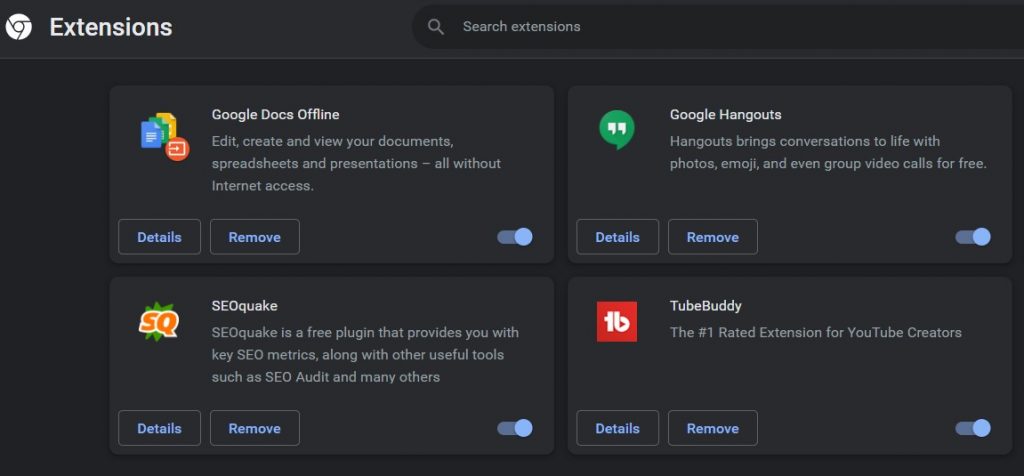Screen dimensions: 1024x476
Task: Click the magnifying glass search icon
Action: click(436, 27)
